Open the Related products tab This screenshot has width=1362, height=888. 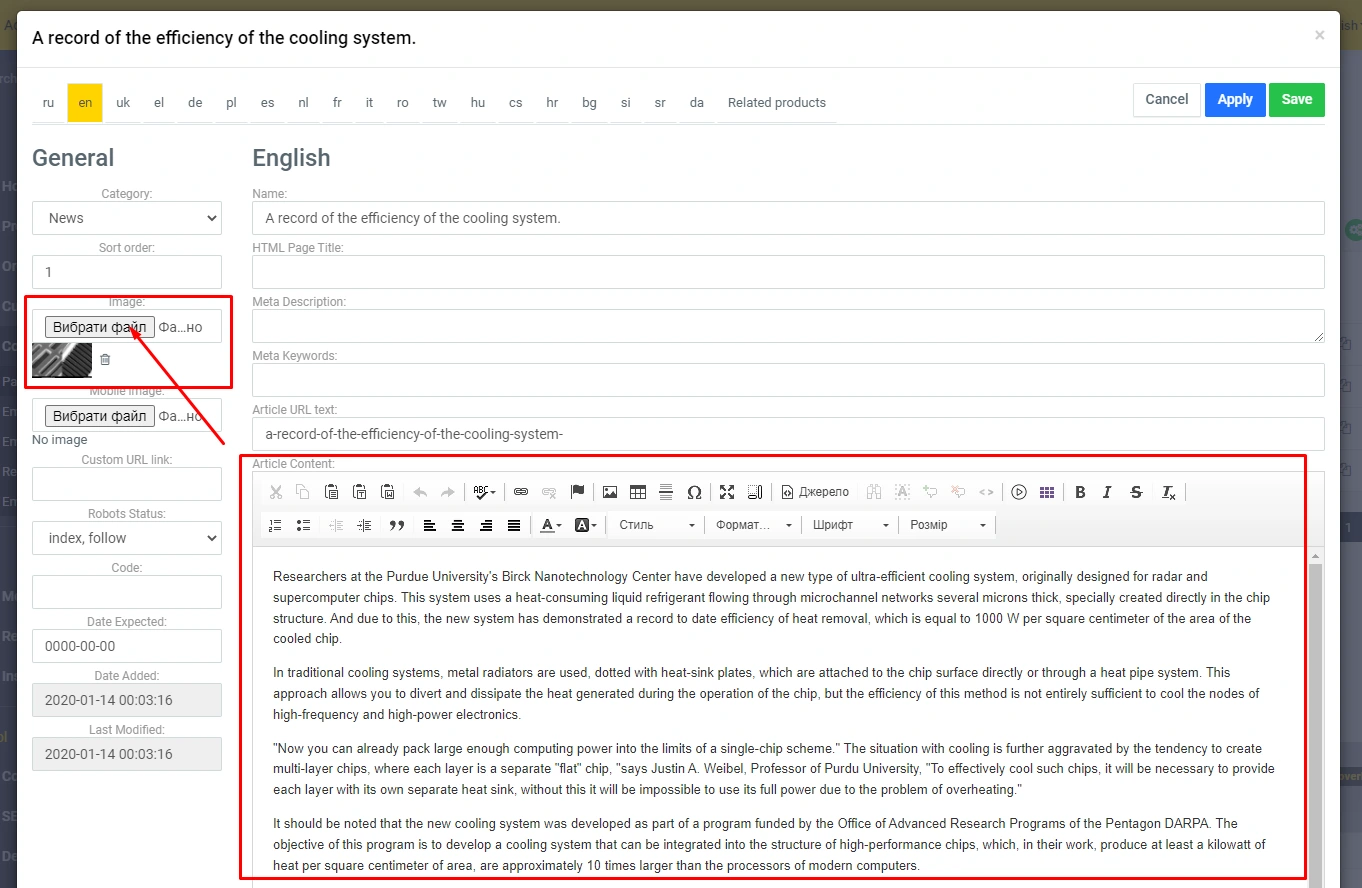(x=776, y=103)
